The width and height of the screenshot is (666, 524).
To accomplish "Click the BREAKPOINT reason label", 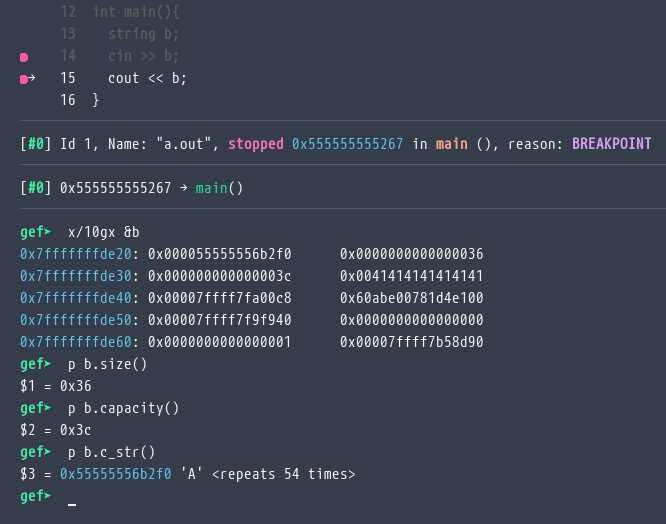I will (x=611, y=144).
